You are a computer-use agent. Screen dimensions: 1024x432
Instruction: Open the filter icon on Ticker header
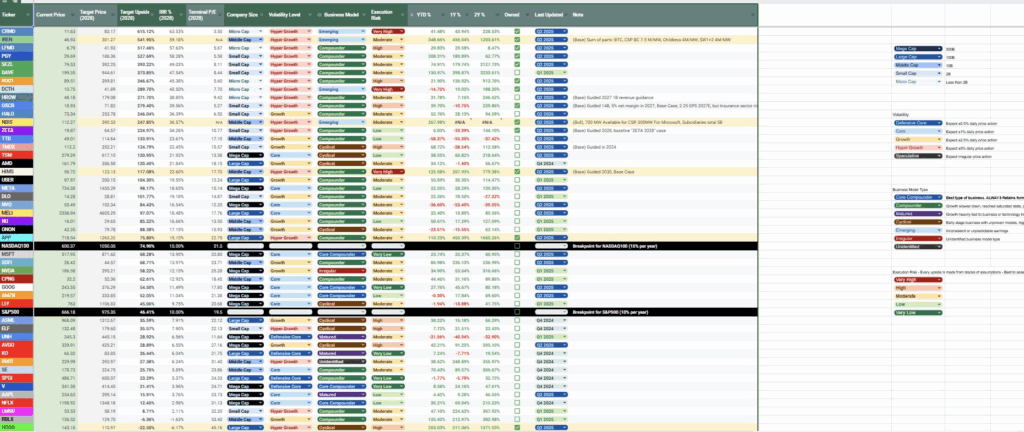(x=28, y=16)
